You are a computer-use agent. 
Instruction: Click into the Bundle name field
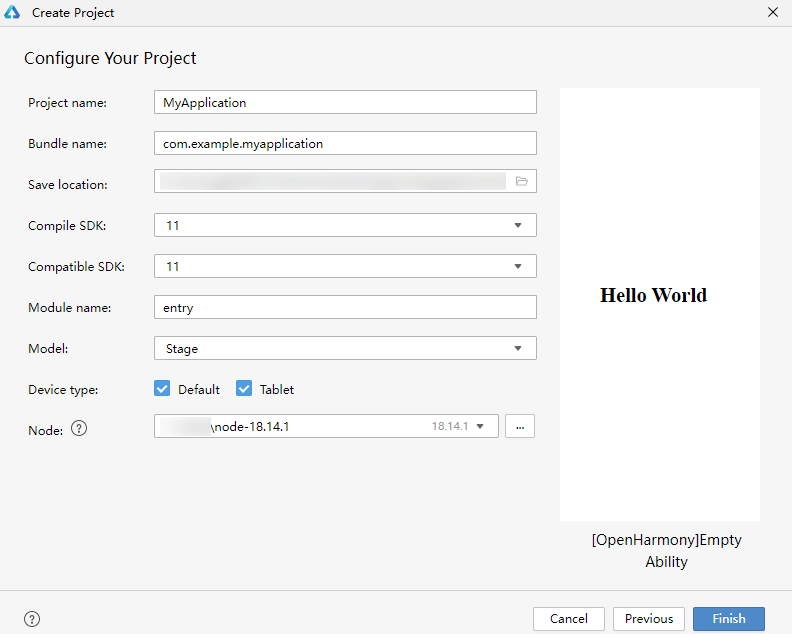tap(345, 143)
